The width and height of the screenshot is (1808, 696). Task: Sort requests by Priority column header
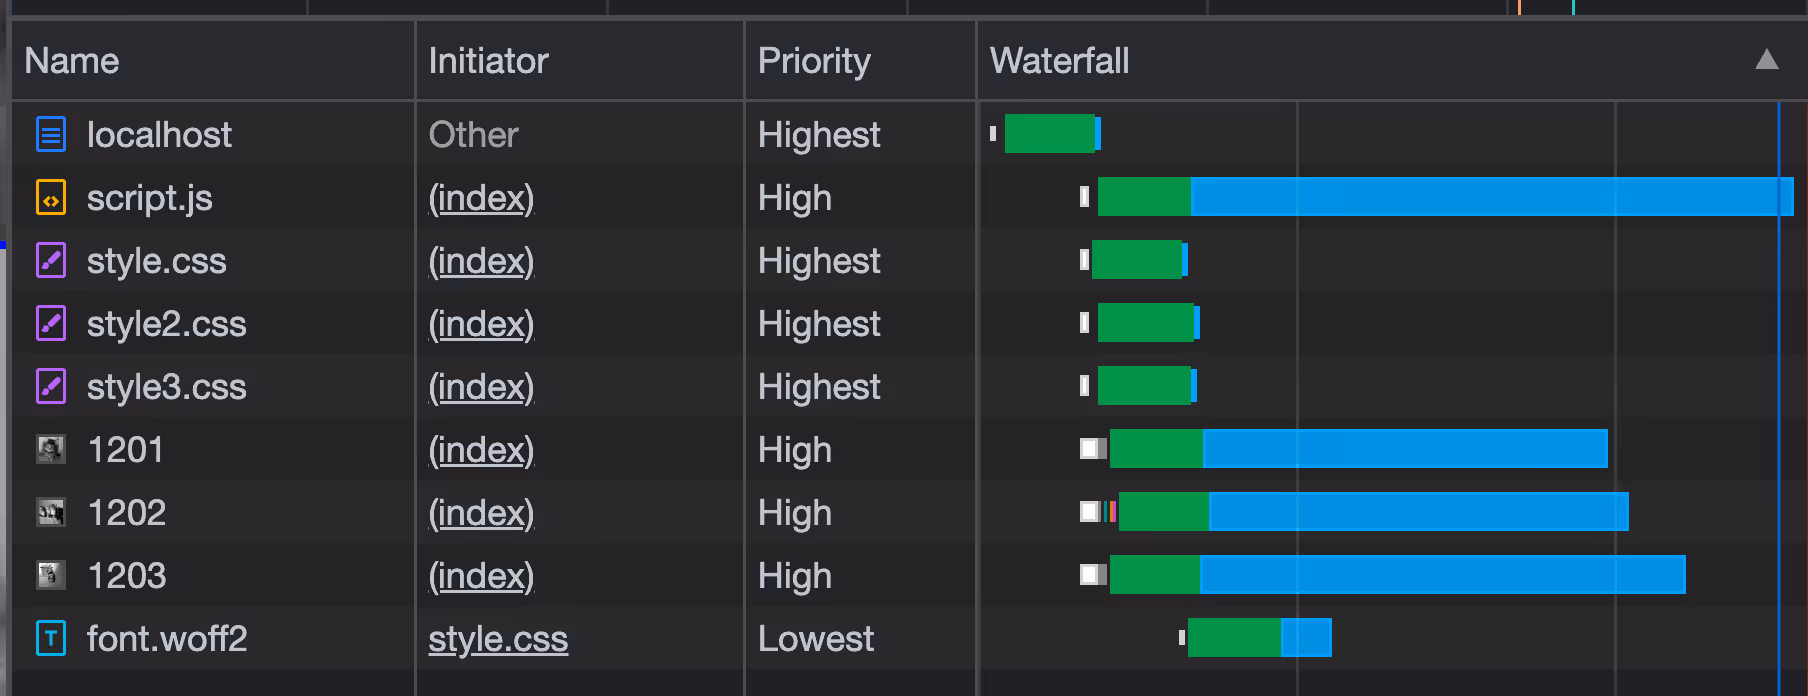tap(814, 61)
